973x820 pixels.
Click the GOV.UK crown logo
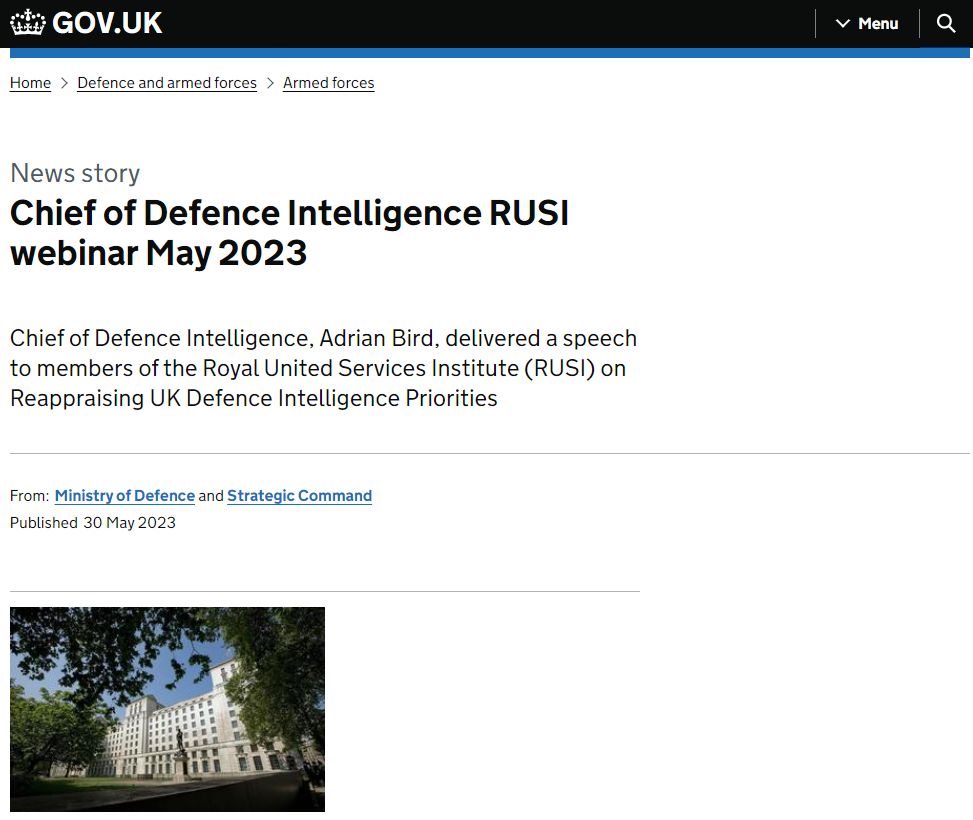[28, 23]
